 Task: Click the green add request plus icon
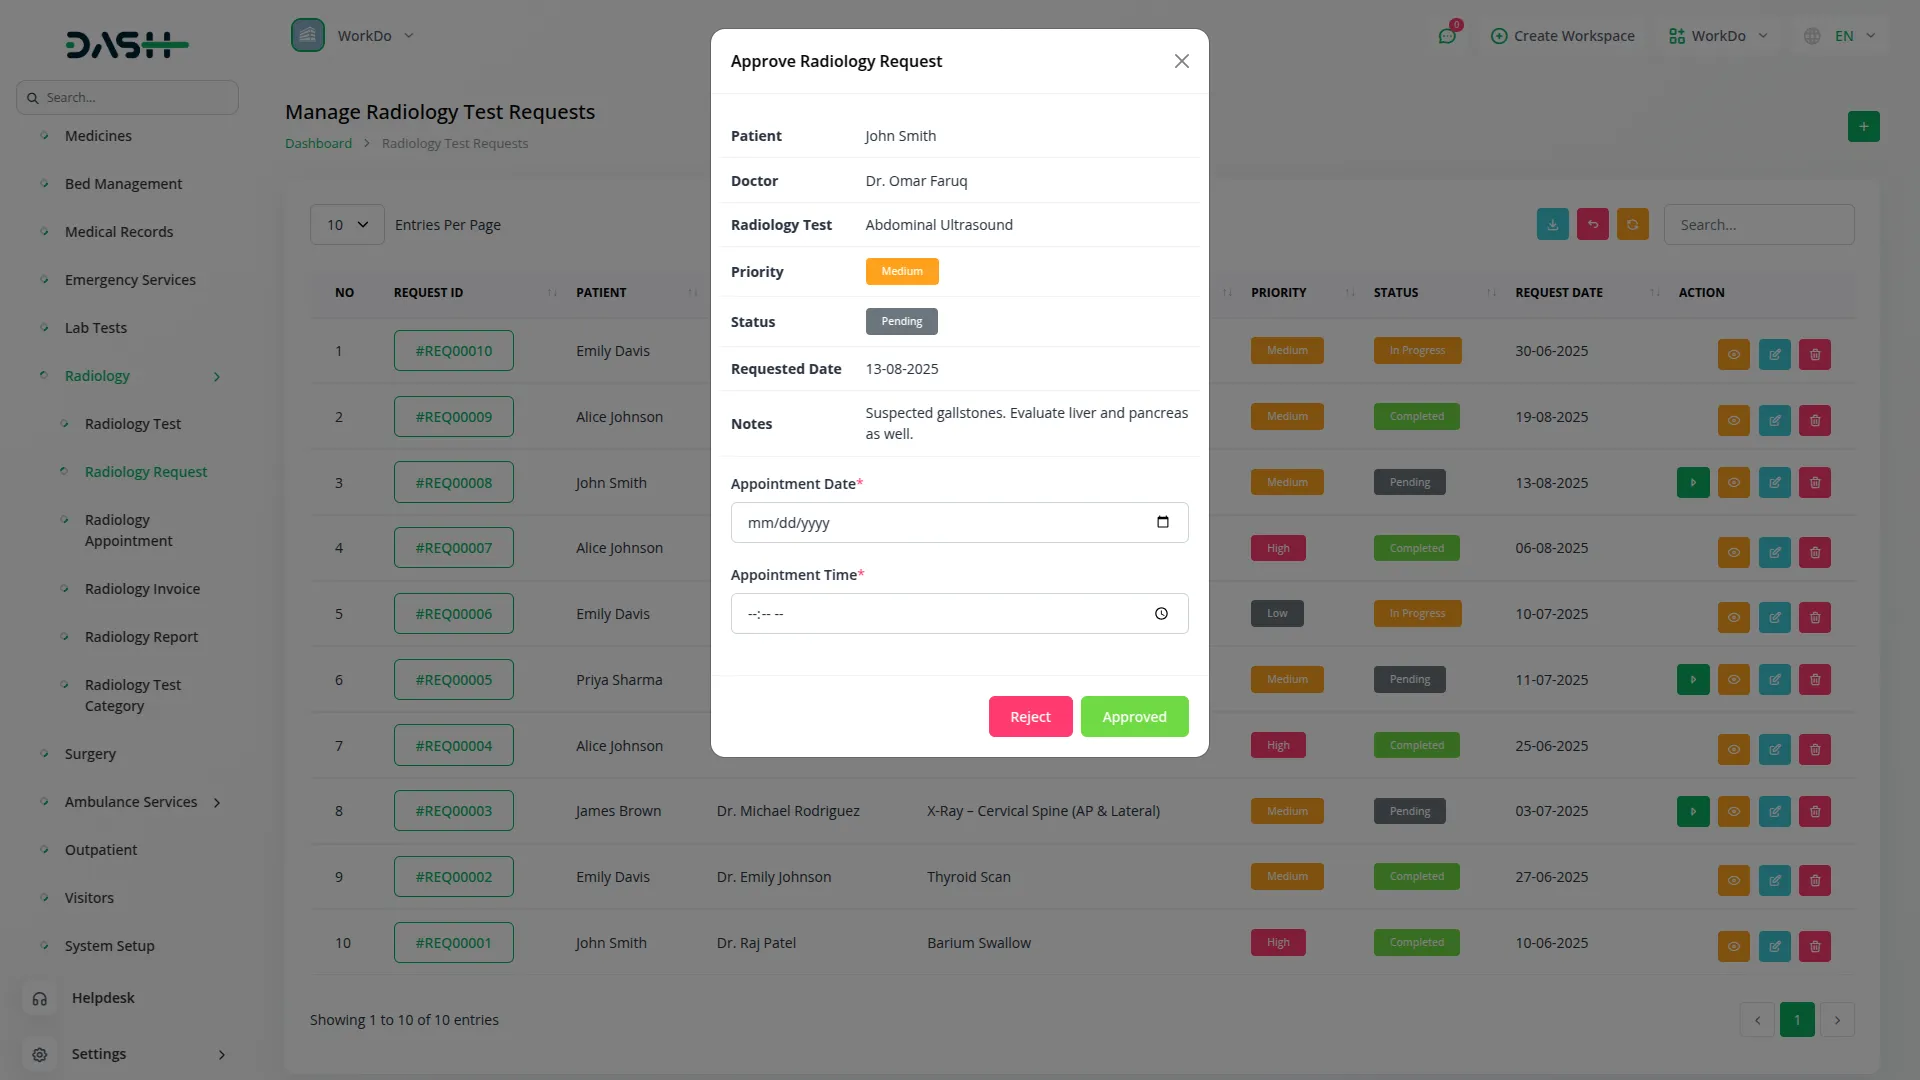coord(1863,127)
